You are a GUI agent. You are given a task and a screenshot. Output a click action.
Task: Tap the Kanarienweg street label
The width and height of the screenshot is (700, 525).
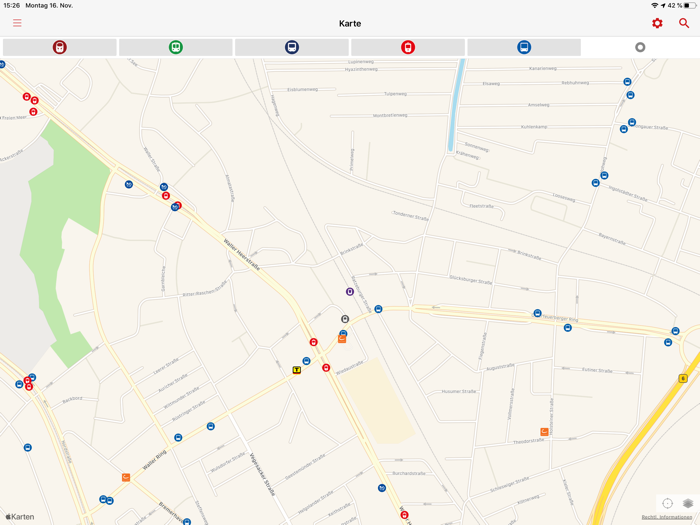coord(543,68)
